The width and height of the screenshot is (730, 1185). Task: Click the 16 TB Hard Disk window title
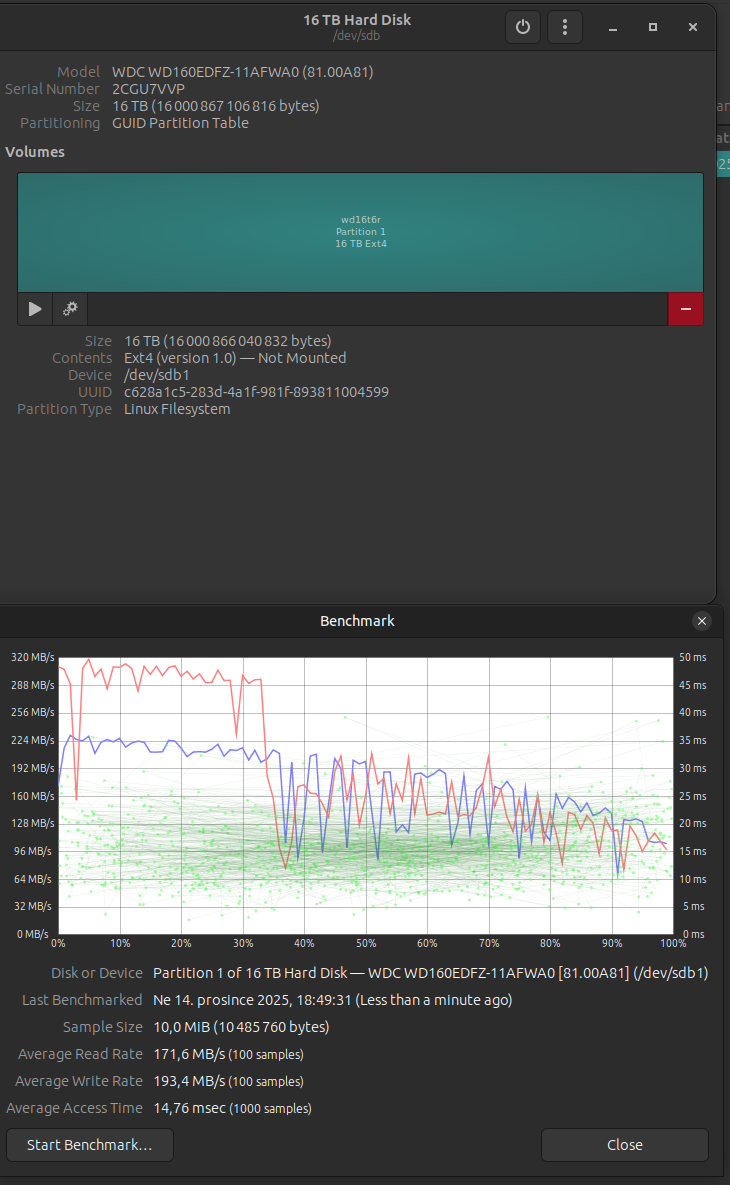tap(357, 20)
